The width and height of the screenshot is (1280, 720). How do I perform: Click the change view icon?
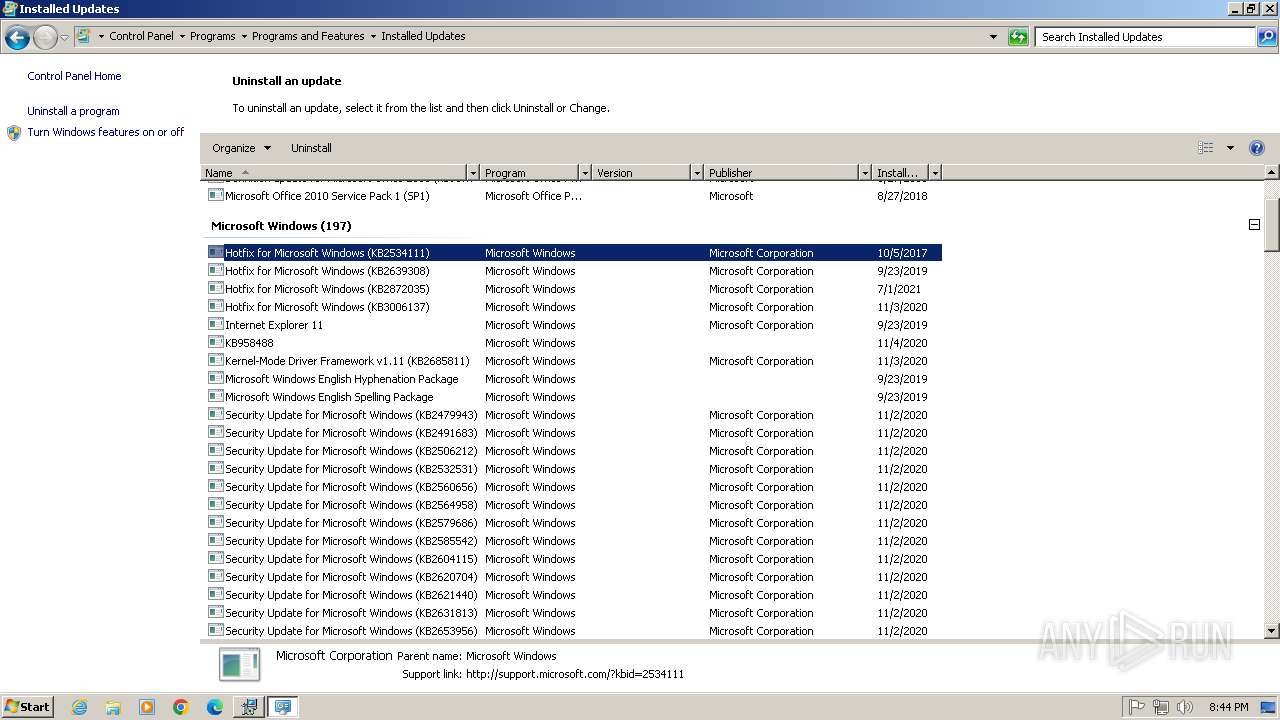point(1206,148)
